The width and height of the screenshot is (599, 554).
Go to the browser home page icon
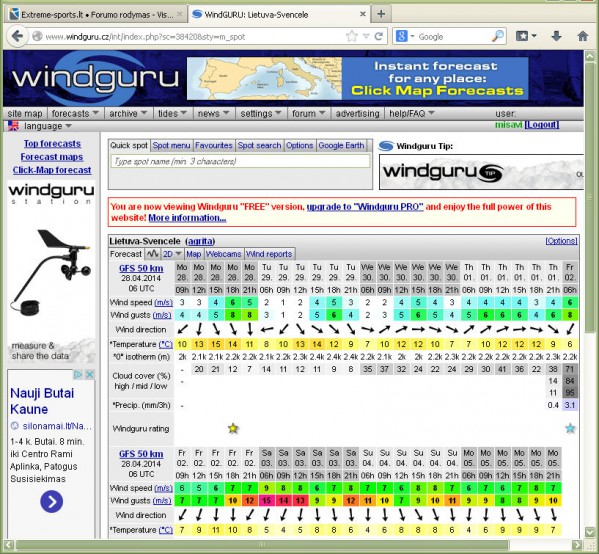[583, 36]
